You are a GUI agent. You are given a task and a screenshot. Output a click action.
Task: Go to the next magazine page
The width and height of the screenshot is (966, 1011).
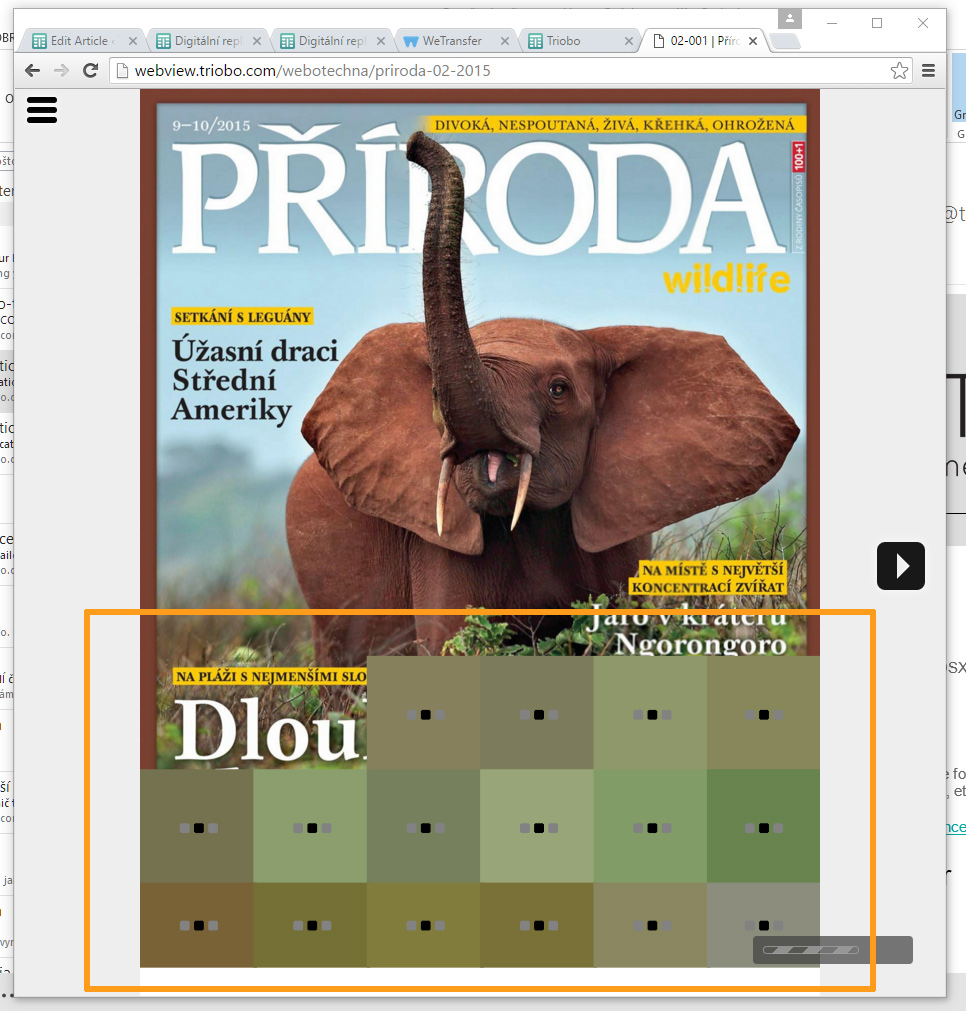coord(901,566)
